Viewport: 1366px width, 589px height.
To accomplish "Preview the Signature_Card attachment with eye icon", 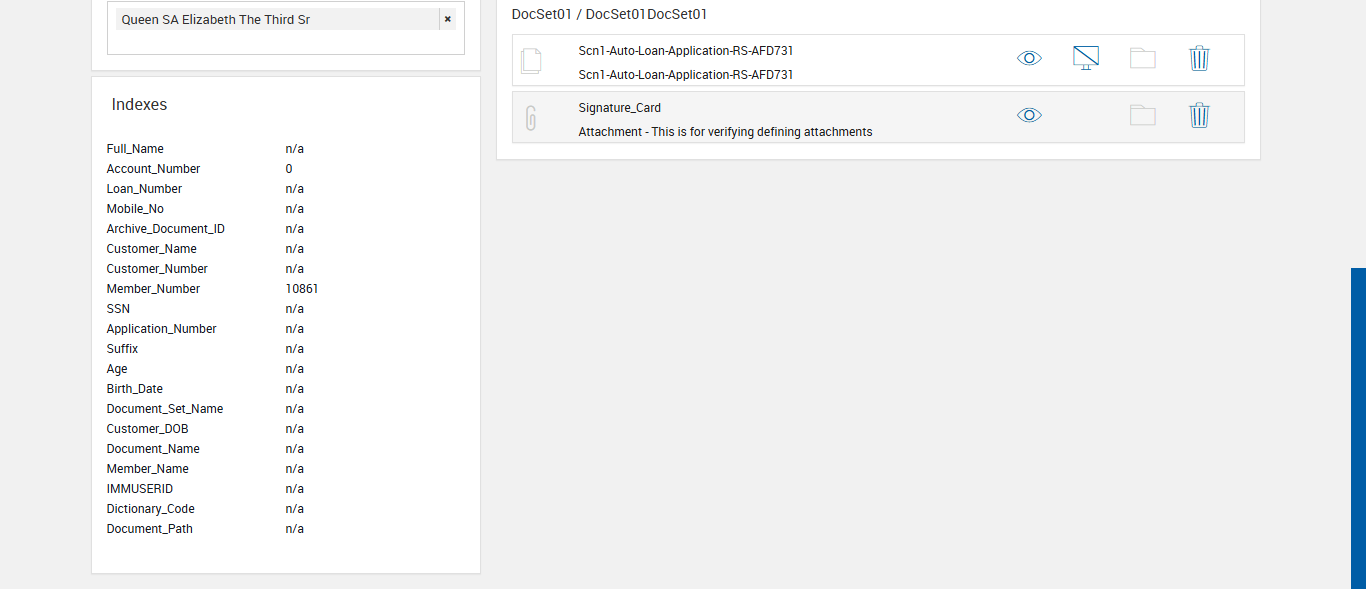I will 1029,115.
